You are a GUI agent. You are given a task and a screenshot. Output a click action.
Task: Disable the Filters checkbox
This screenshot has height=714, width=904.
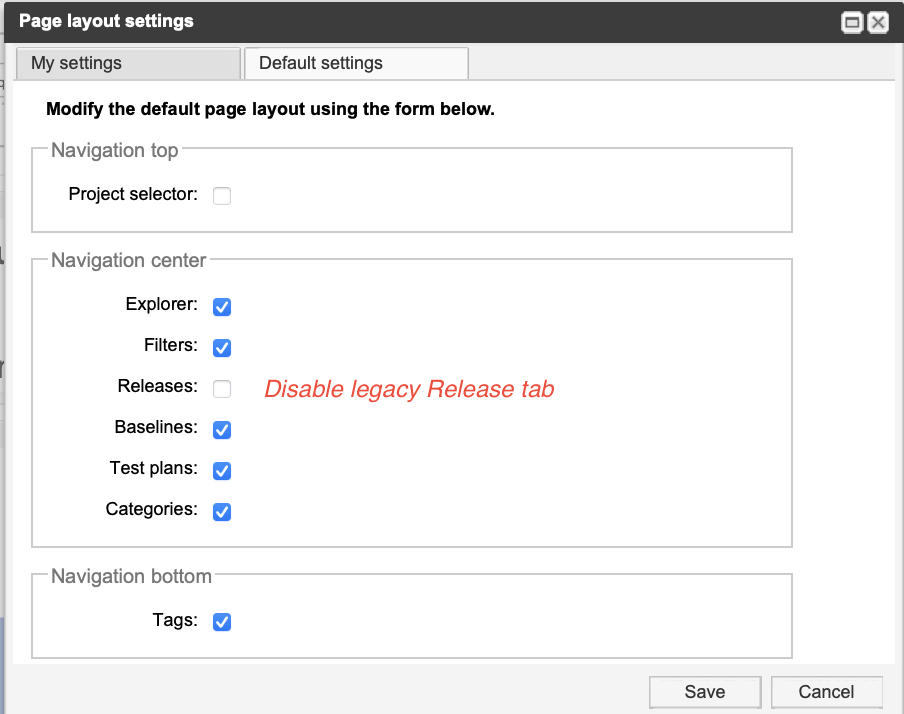222,348
